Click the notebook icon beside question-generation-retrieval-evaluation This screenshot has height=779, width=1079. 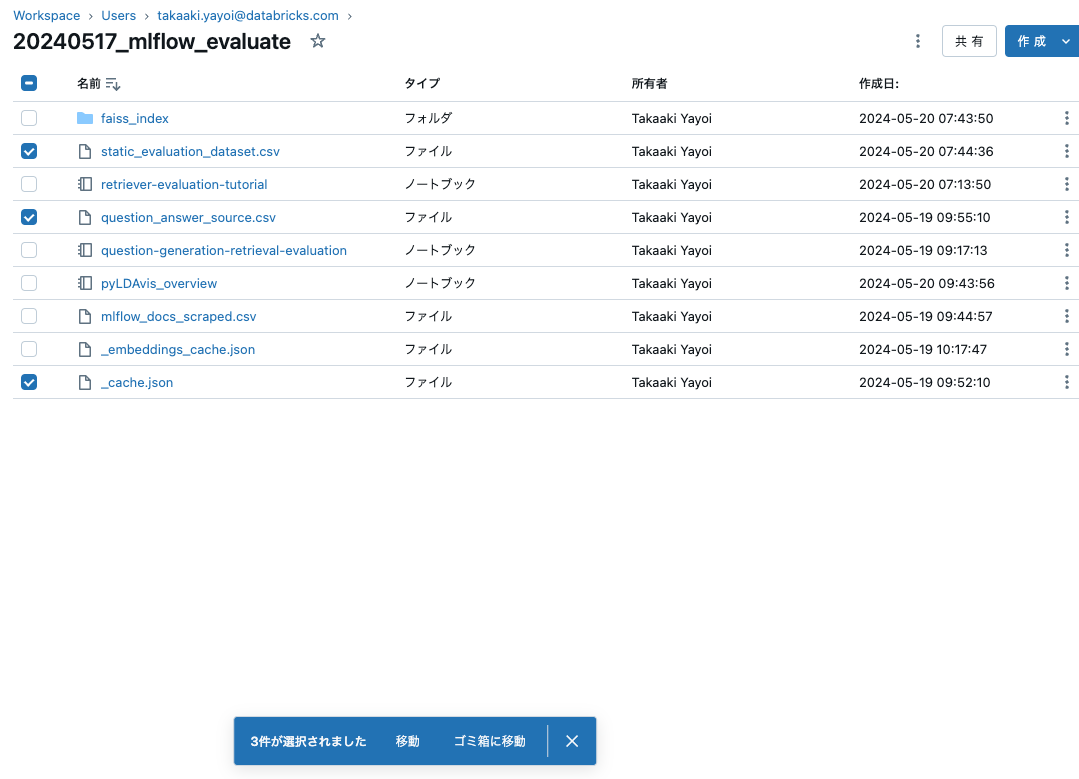tap(85, 250)
